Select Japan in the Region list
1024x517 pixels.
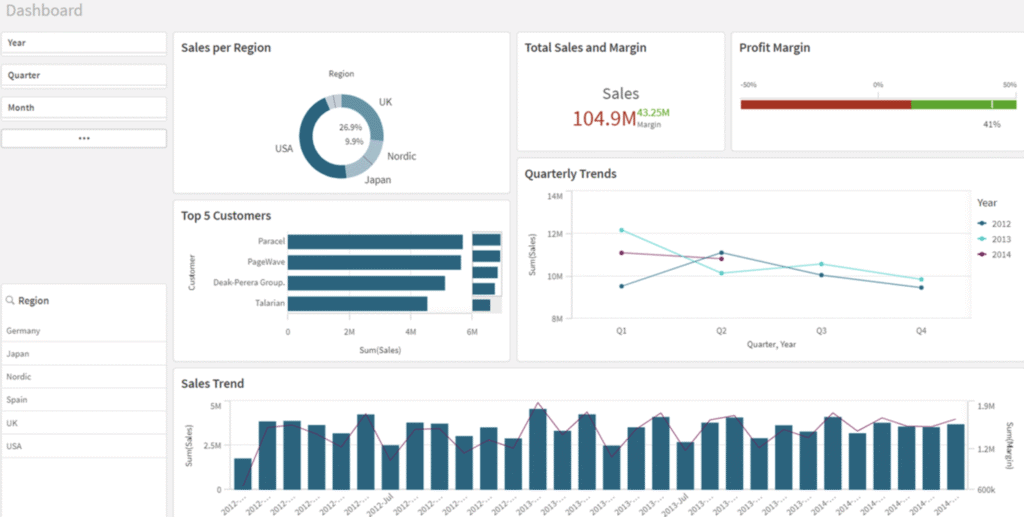(x=84, y=353)
